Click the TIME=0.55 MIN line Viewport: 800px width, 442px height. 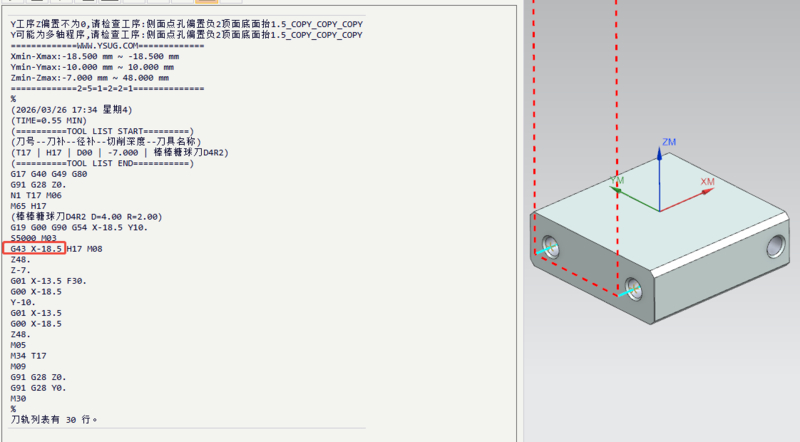(x=49, y=120)
